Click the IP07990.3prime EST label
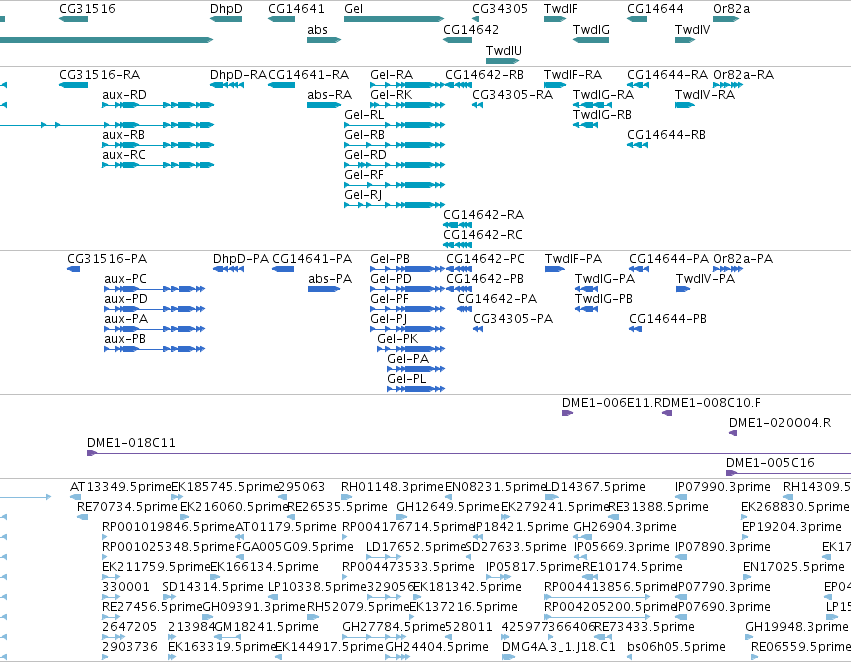Screen dimensions: 851x662 pos(723,487)
